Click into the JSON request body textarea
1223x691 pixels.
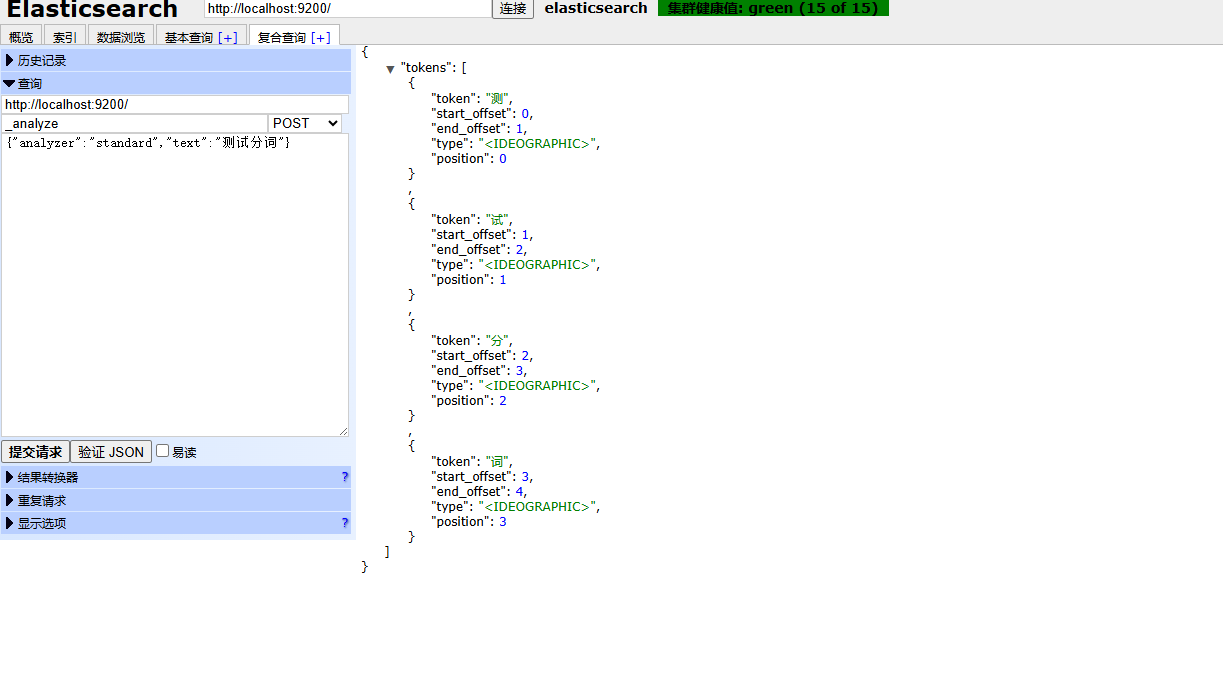175,285
